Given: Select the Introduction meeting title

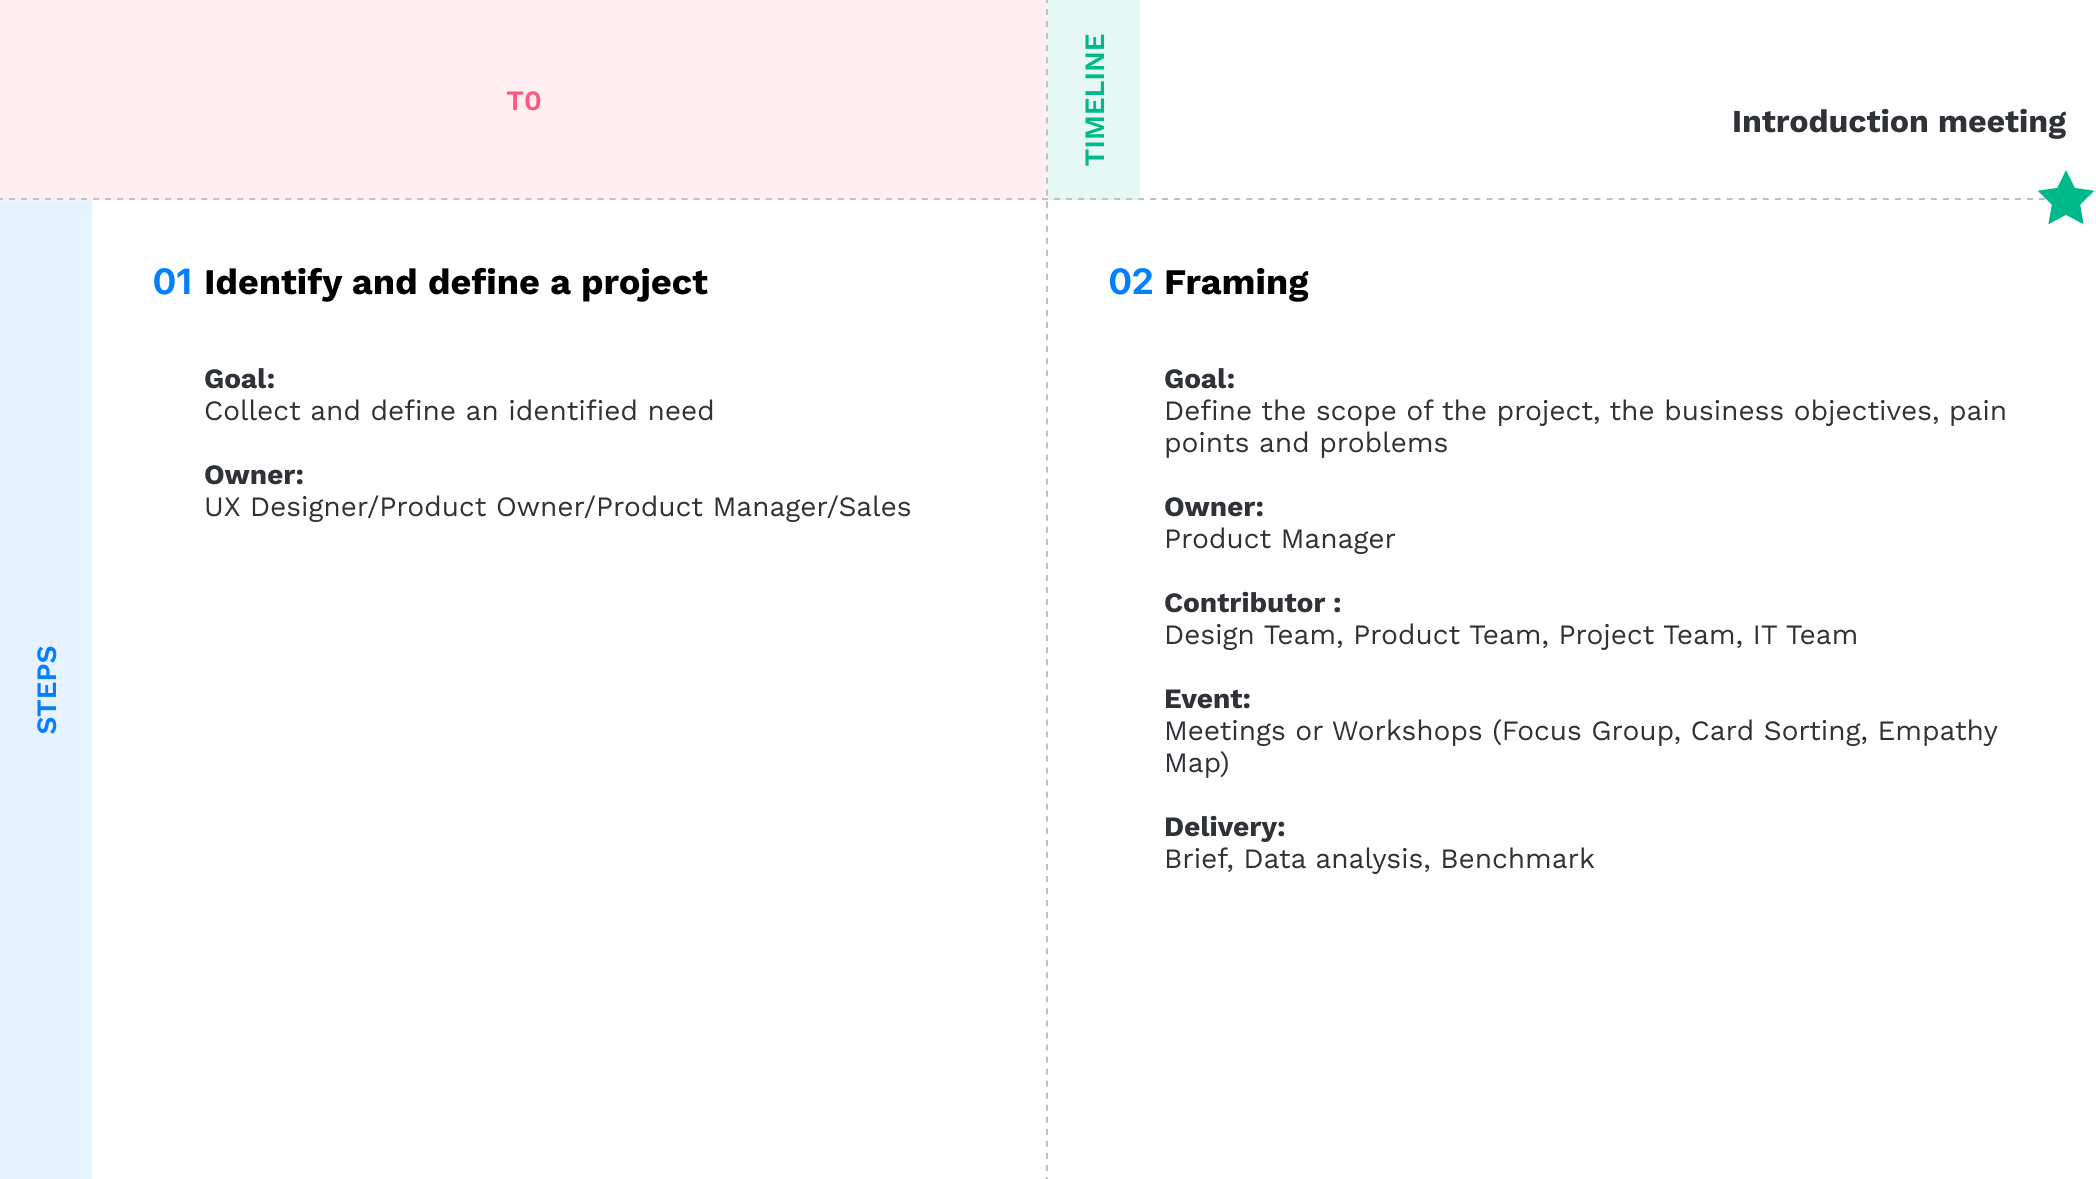Looking at the screenshot, I should (1898, 122).
